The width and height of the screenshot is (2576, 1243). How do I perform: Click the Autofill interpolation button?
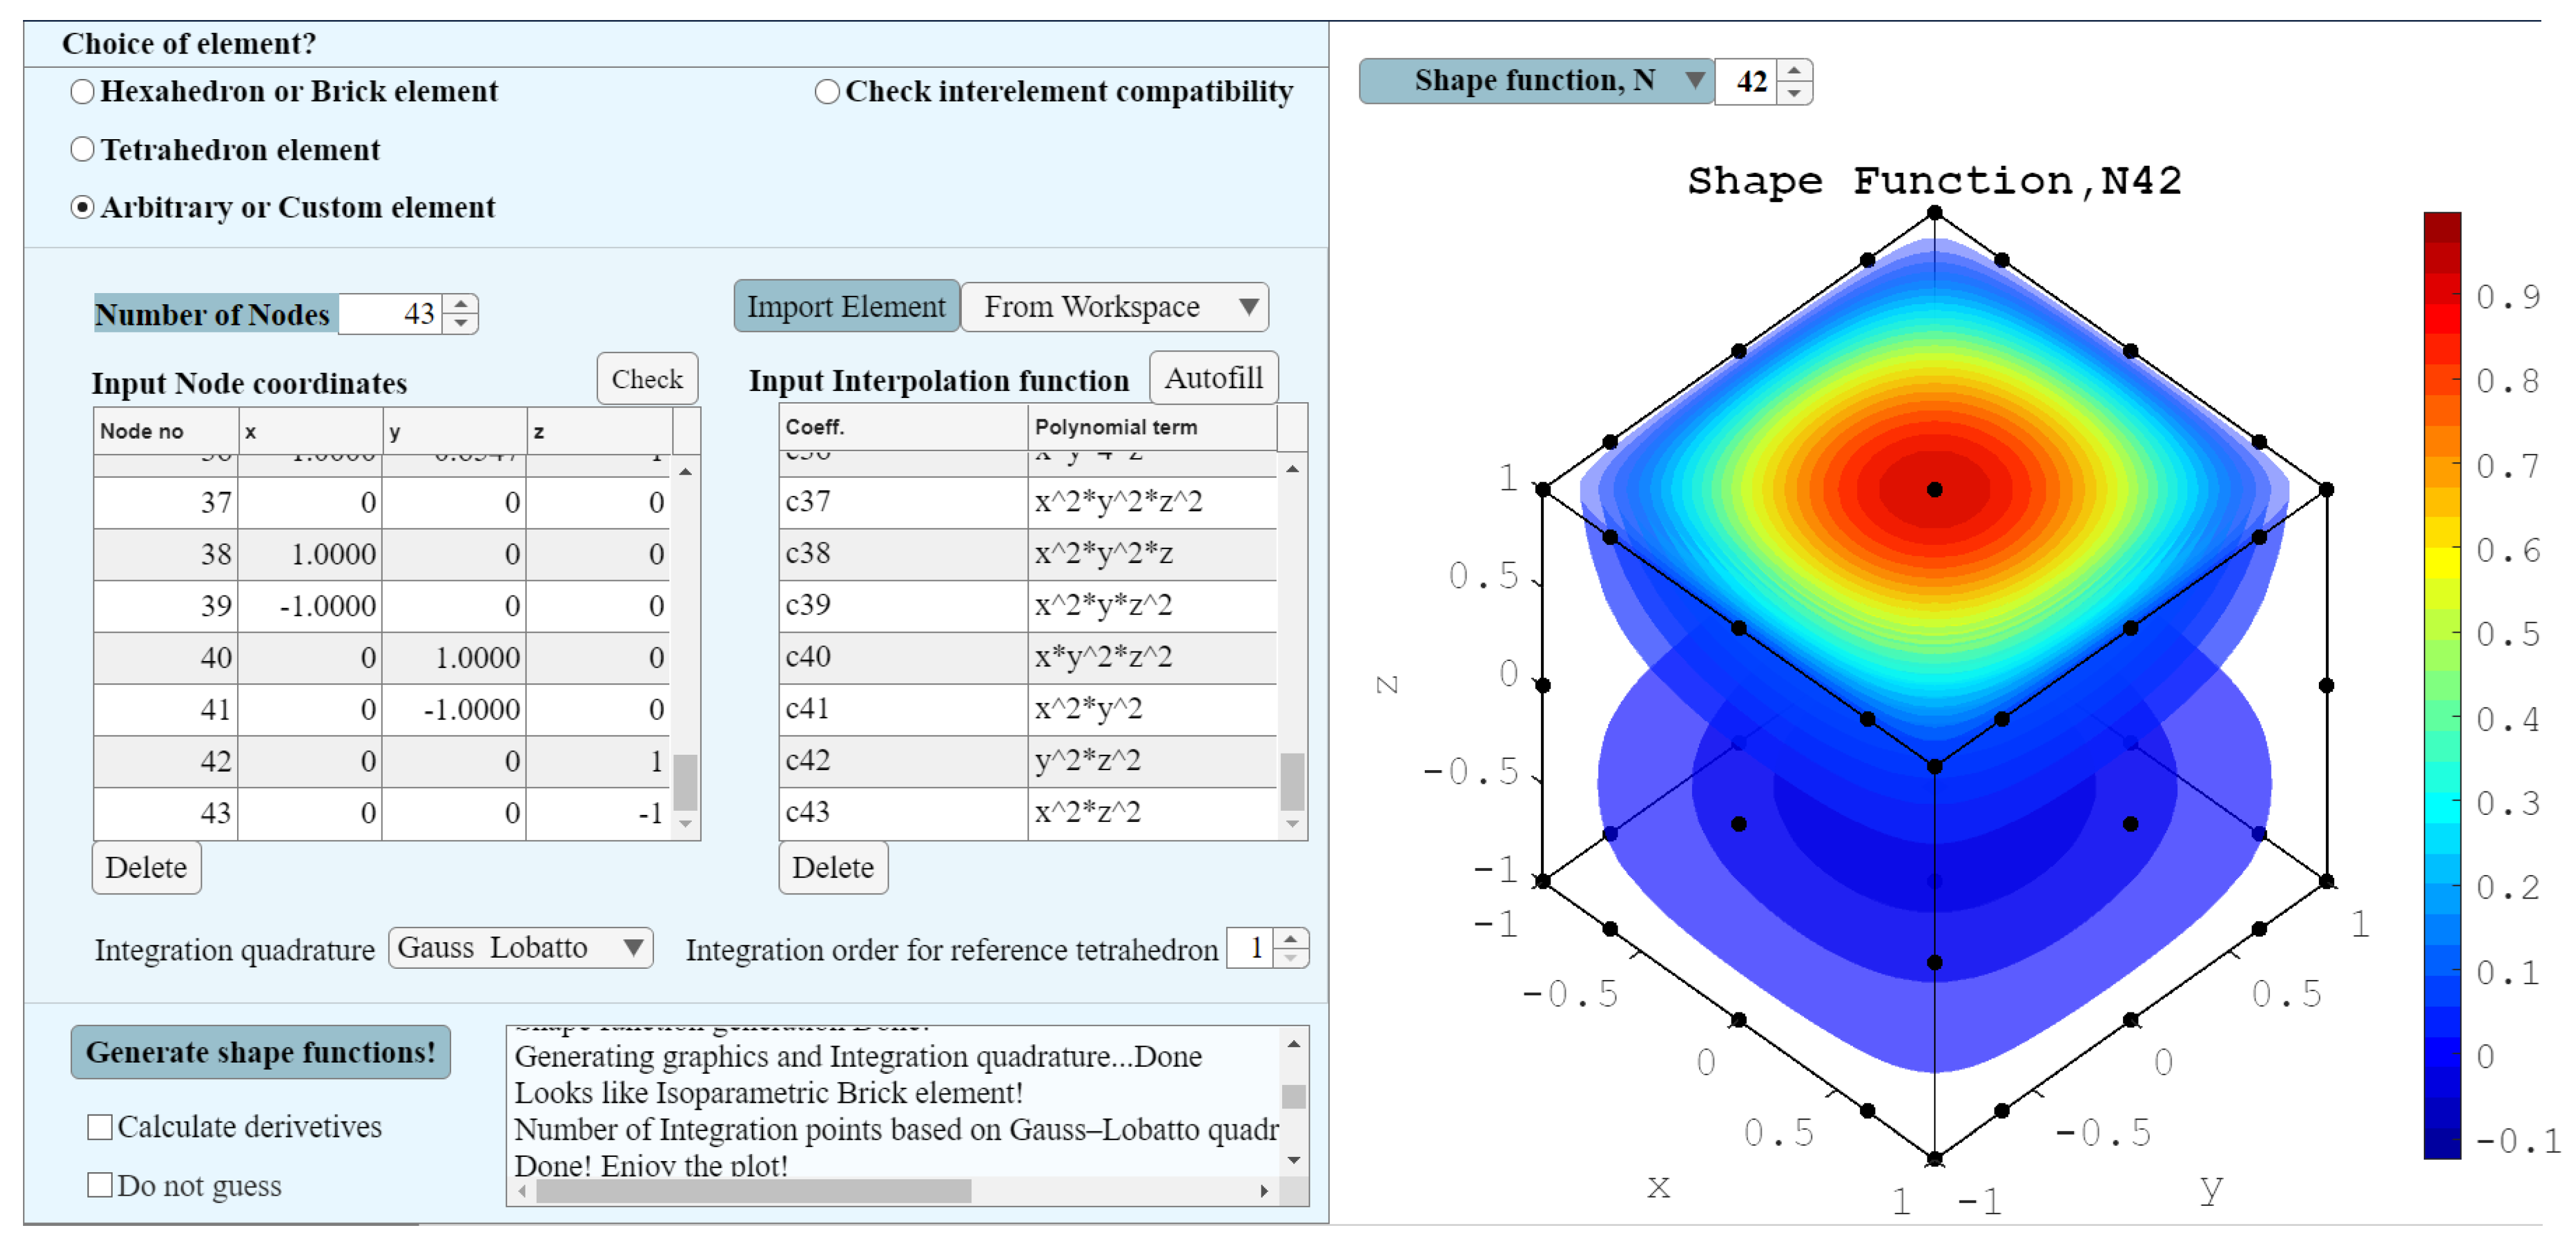coord(1213,378)
